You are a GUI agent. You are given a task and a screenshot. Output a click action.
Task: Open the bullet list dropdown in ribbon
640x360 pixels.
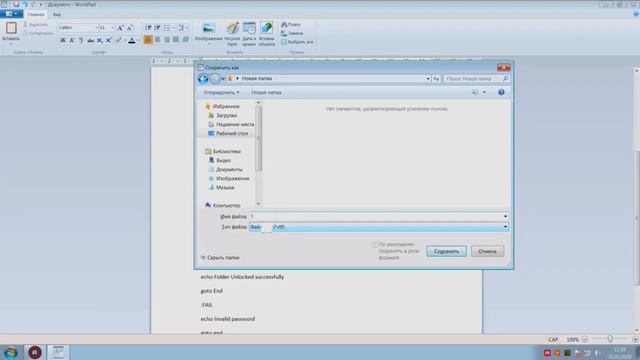[x=173, y=28]
